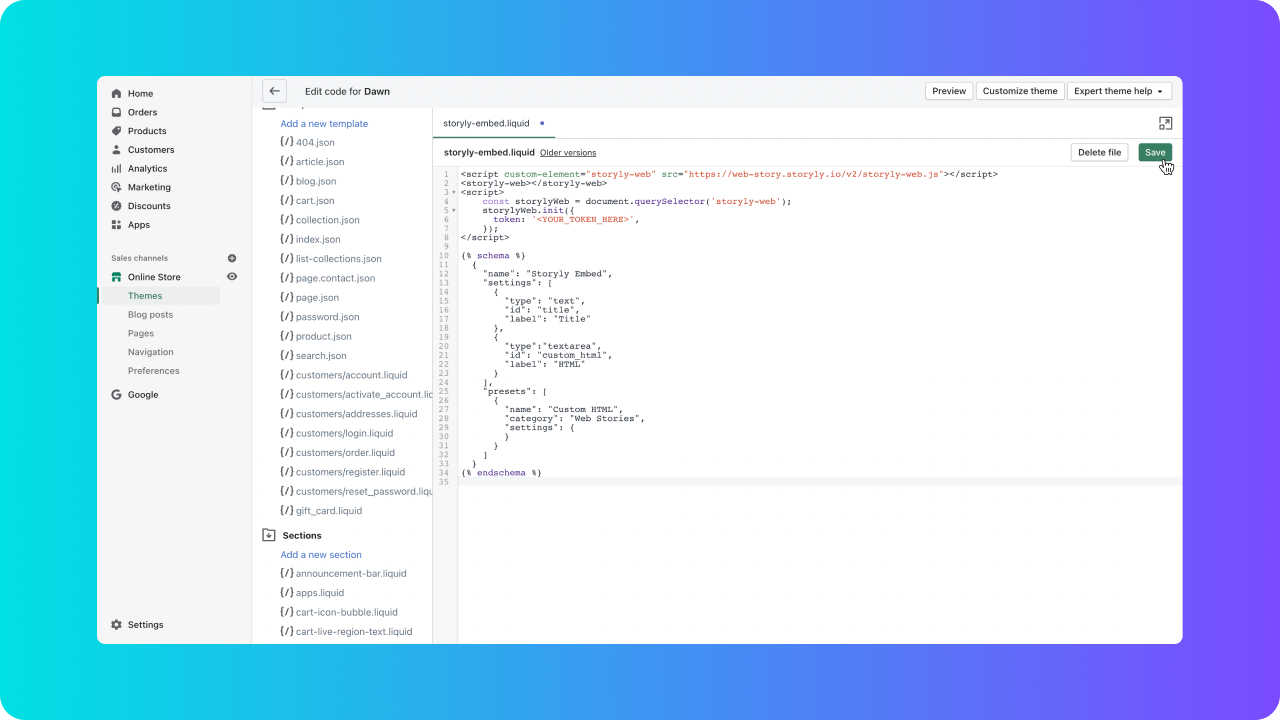Click the Google G icon
The image size is (1280, 720).
[x=116, y=395]
